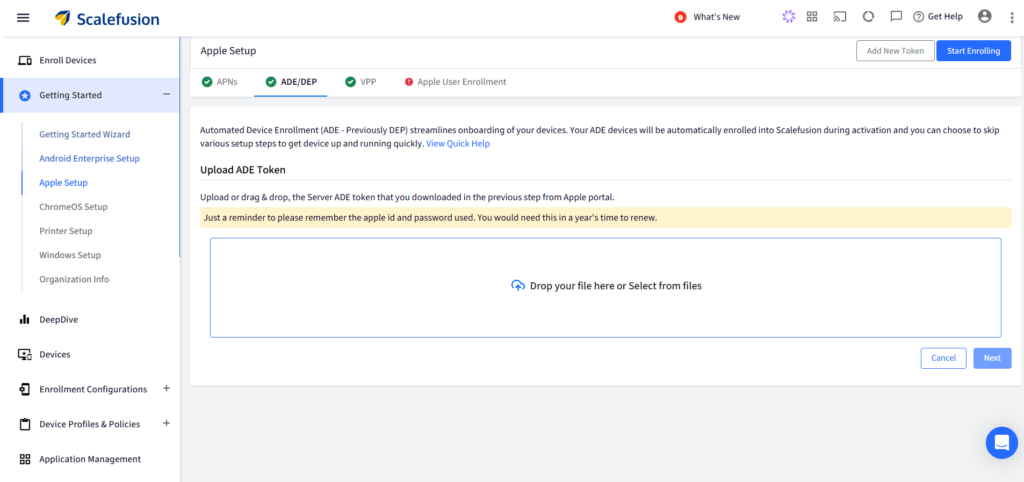This screenshot has height=482, width=1024.
Task: Click the Scalefusion logo
Action: click(107, 18)
